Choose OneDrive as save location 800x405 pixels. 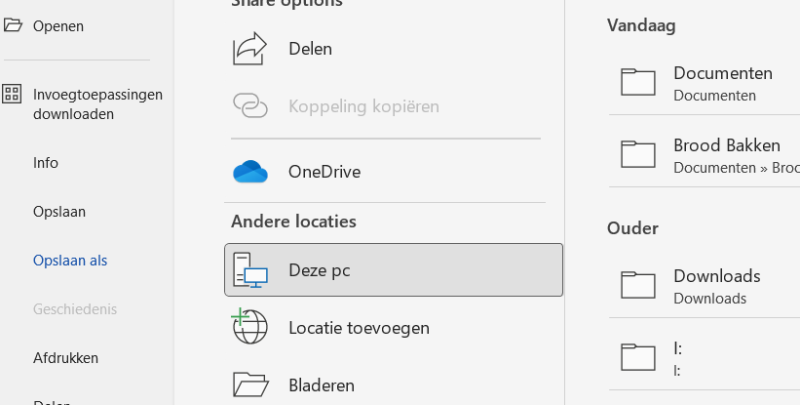pyautogui.click(x=324, y=172)
